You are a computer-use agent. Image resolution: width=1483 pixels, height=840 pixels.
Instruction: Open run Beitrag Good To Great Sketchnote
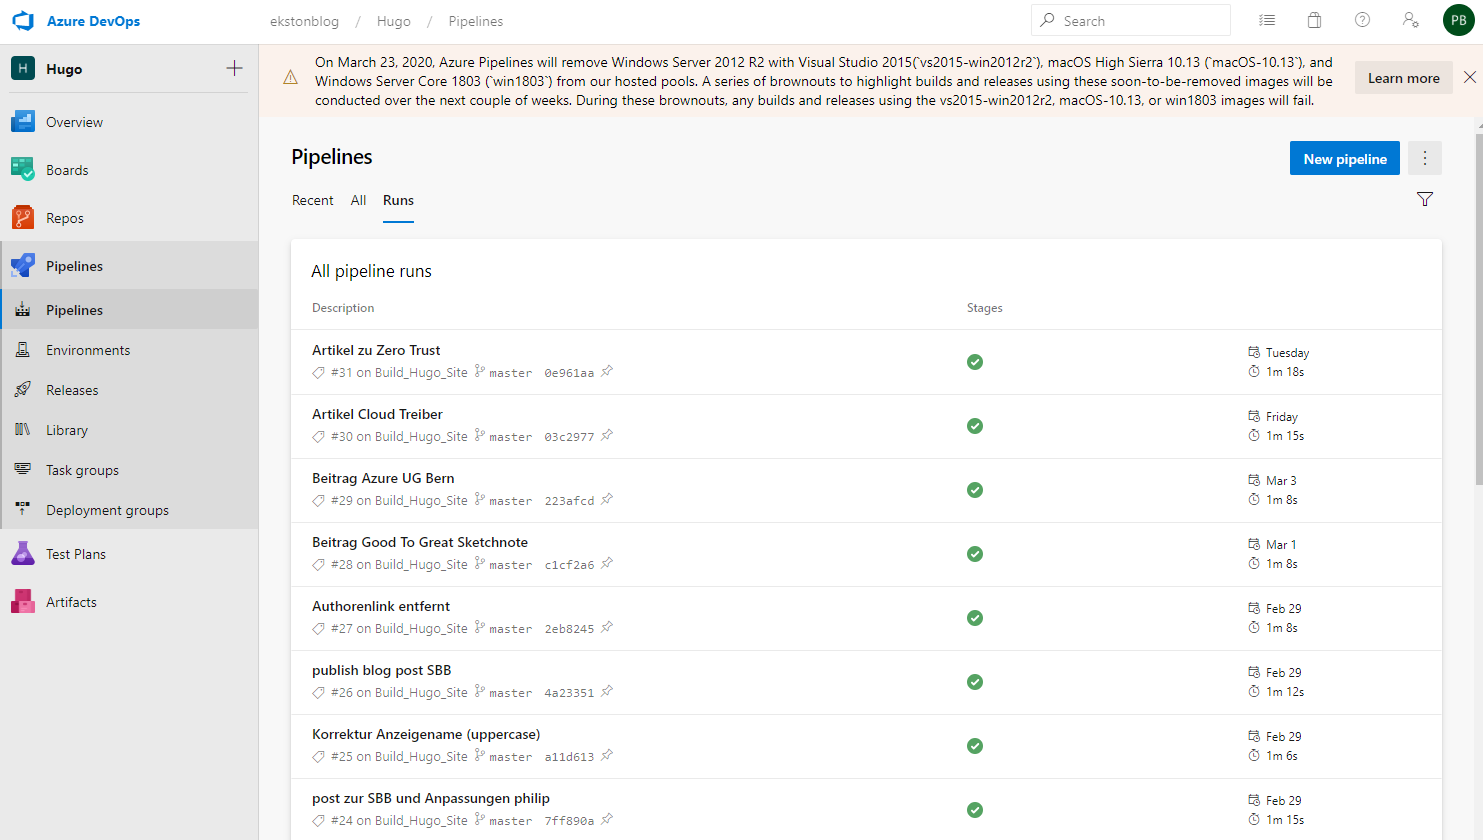tap(420, 542)
